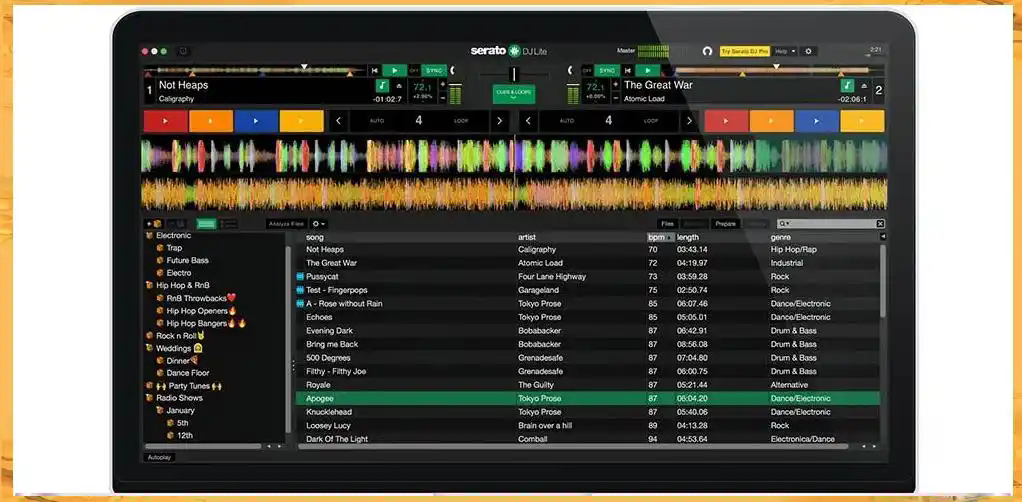Eject The Great War from deck 2
The image size is (1022, 502).
click(864, 85)
